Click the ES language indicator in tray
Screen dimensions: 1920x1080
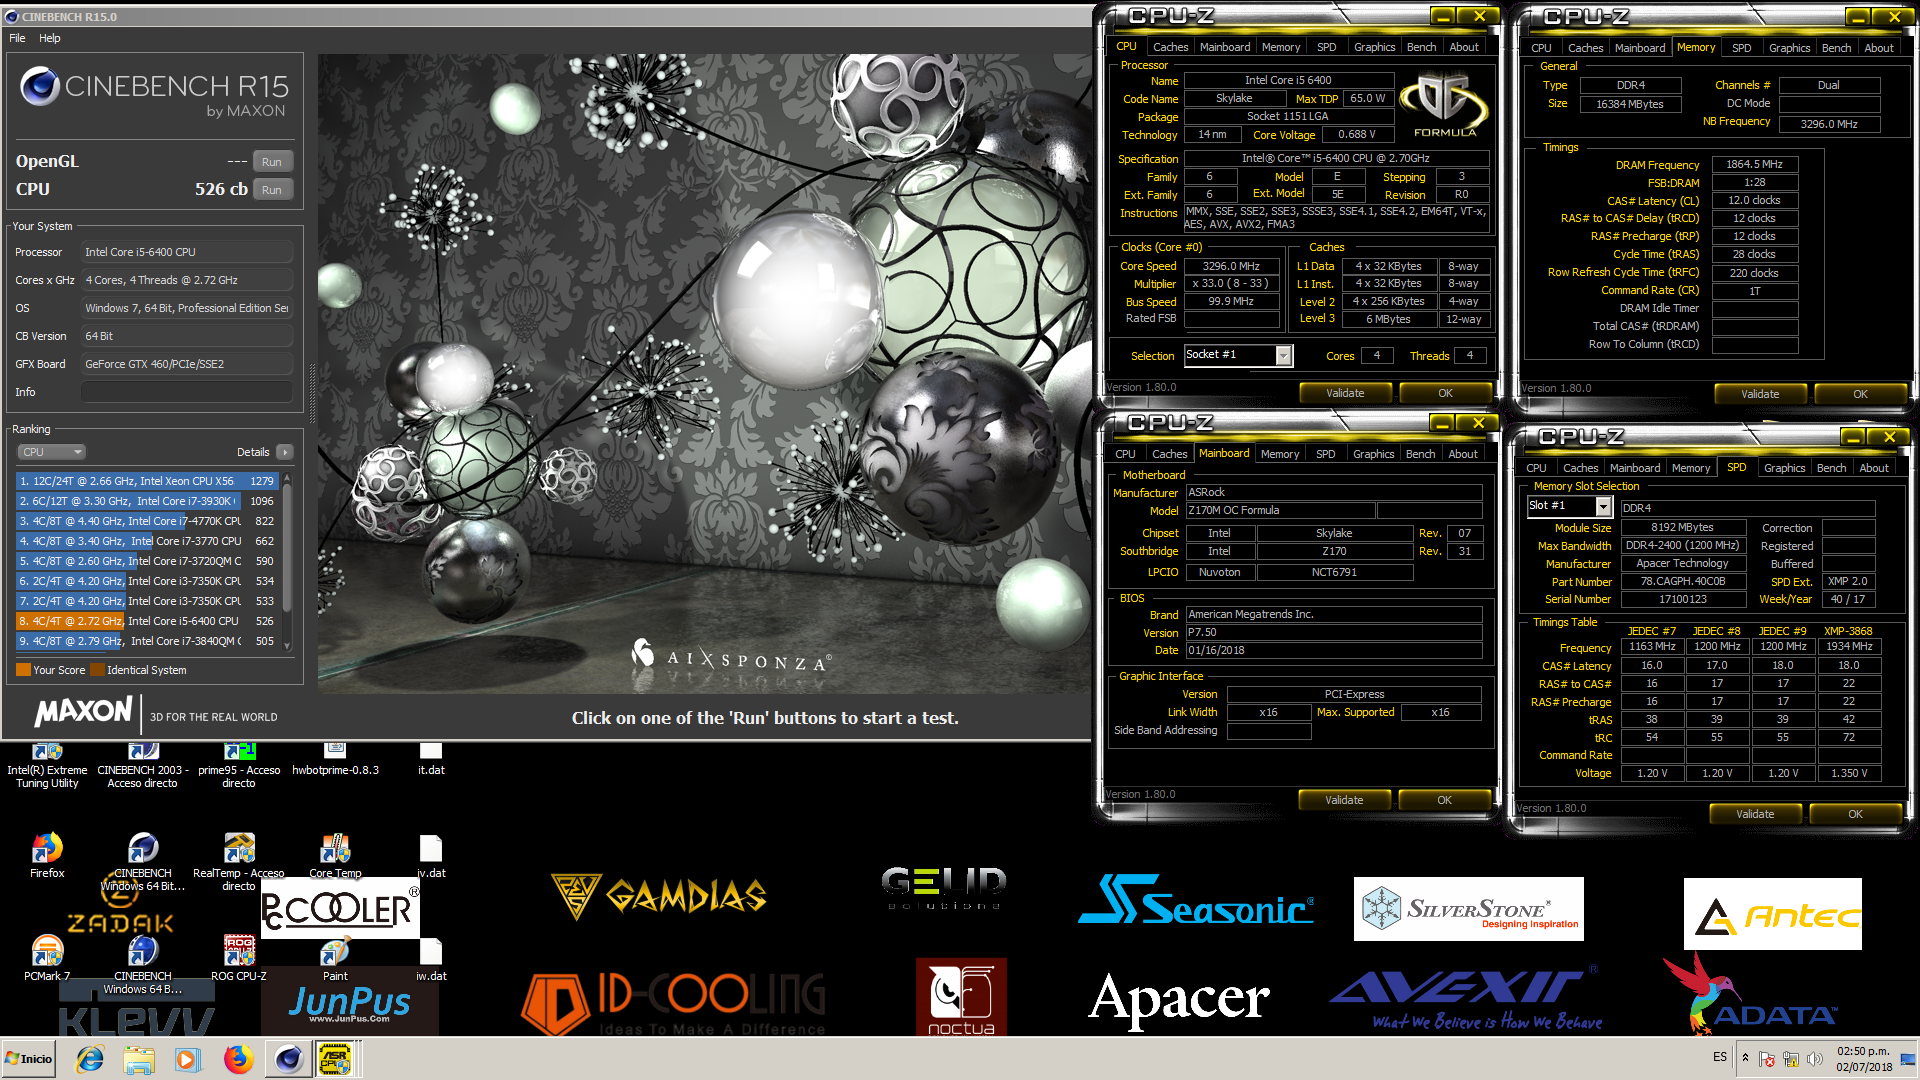click(1719, 1057)
